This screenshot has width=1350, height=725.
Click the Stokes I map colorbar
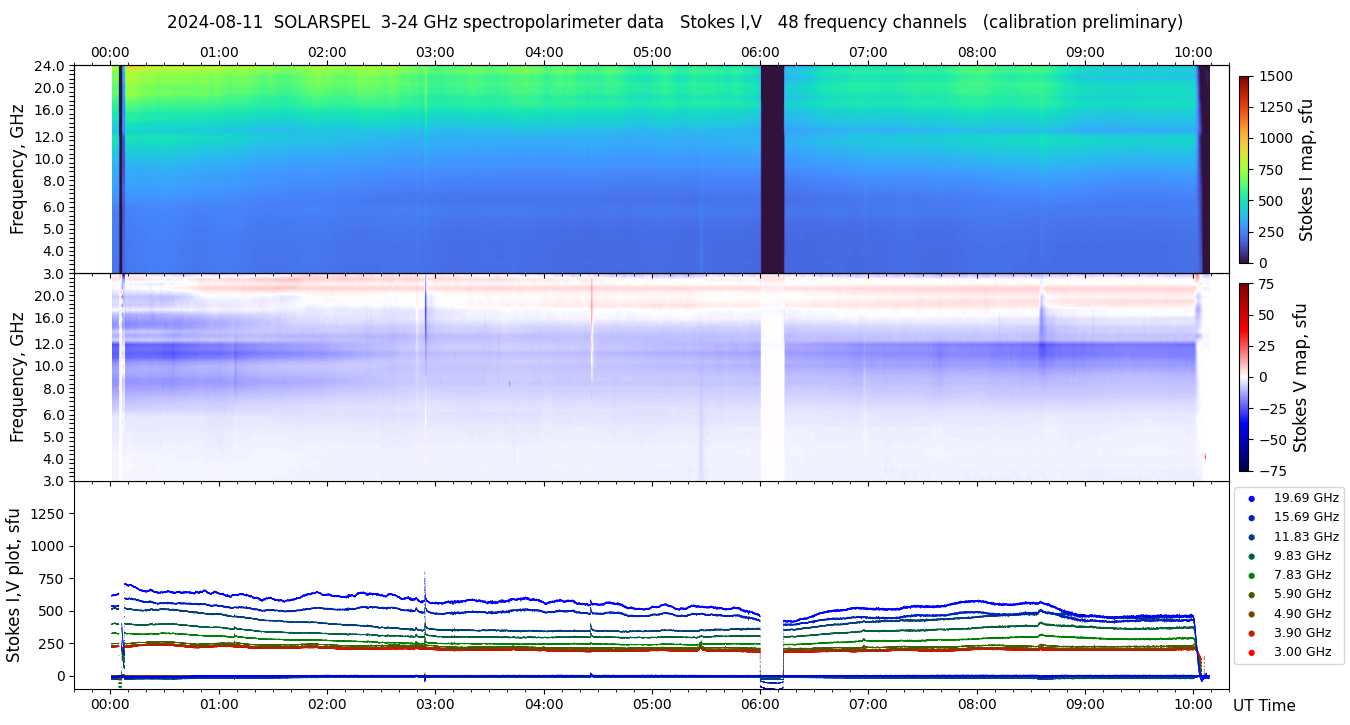coord(1244,169)
